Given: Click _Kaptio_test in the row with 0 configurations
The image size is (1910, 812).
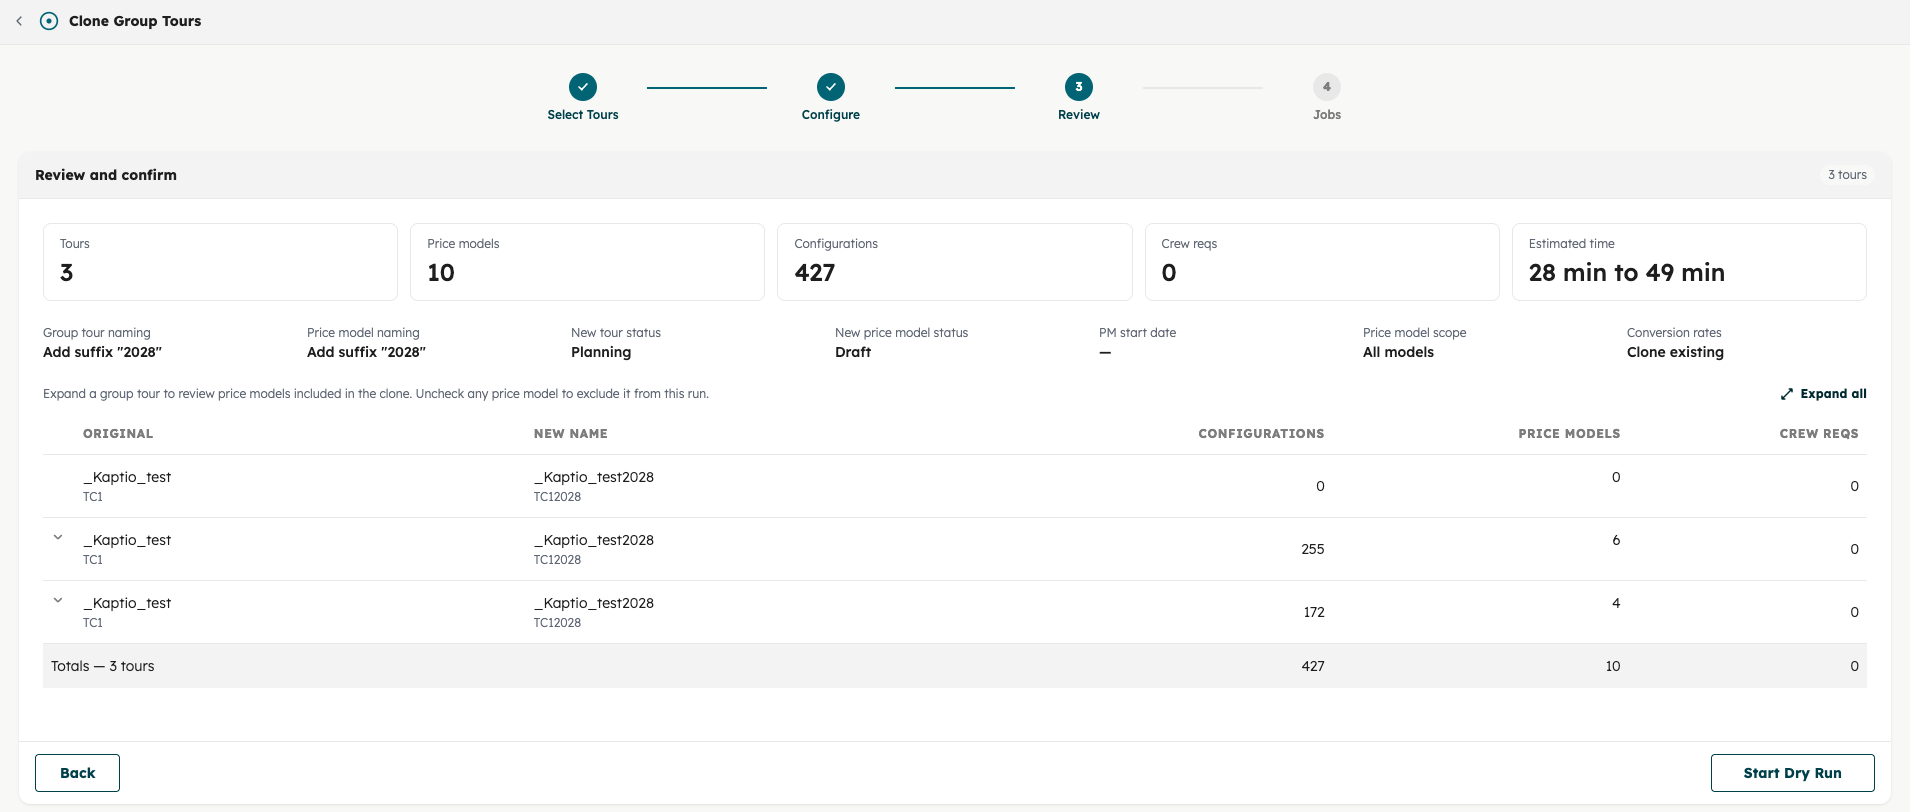Looking at the screenshot, I should (127, 478).
